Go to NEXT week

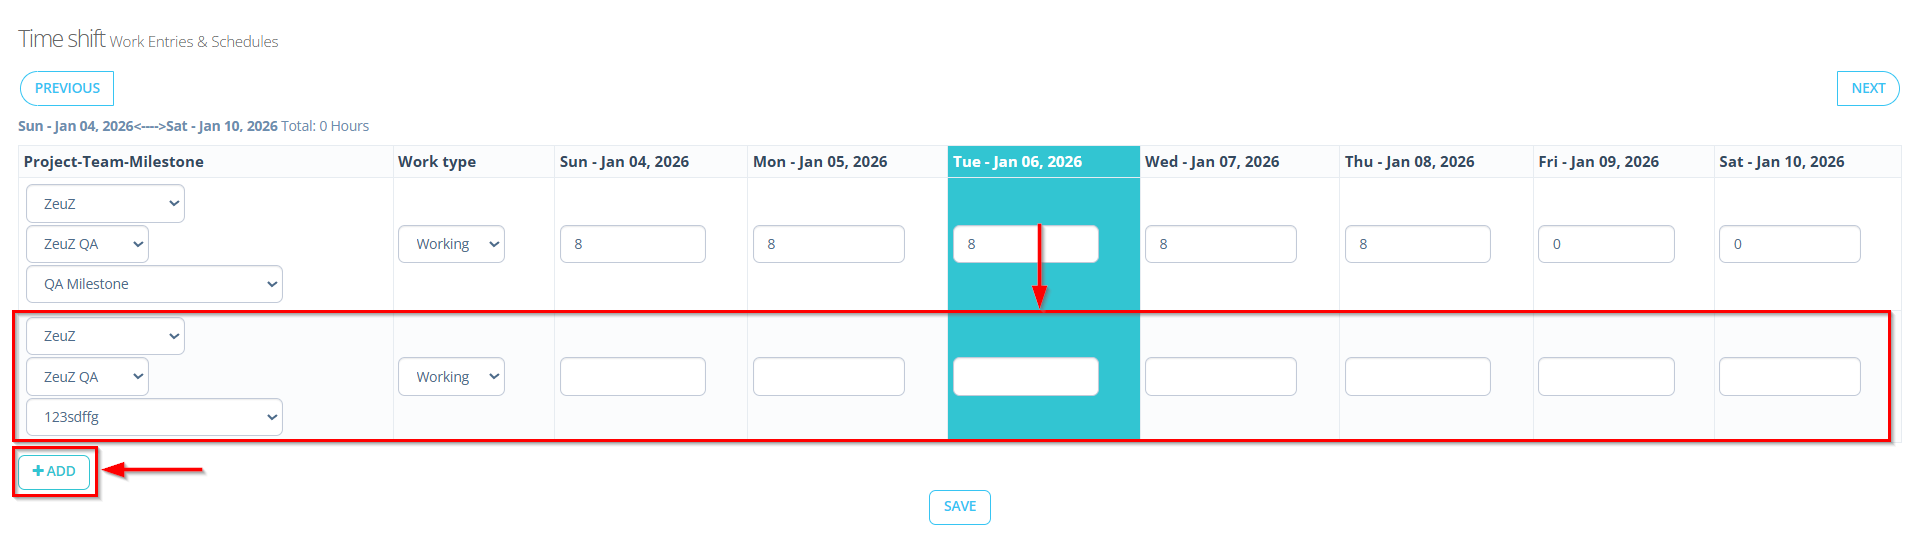1867,88
